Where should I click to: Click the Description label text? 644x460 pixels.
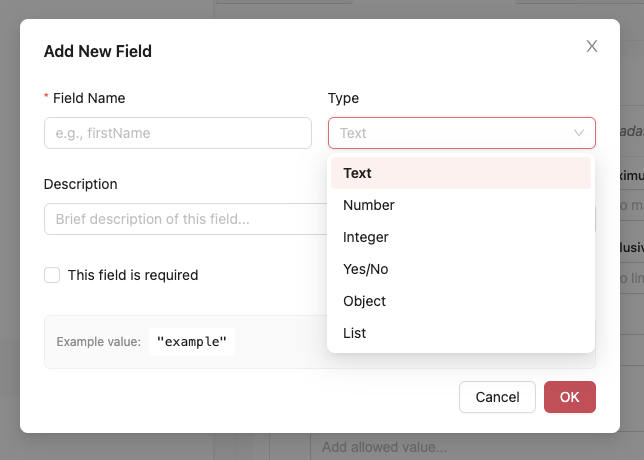click(x=81, y=184)
